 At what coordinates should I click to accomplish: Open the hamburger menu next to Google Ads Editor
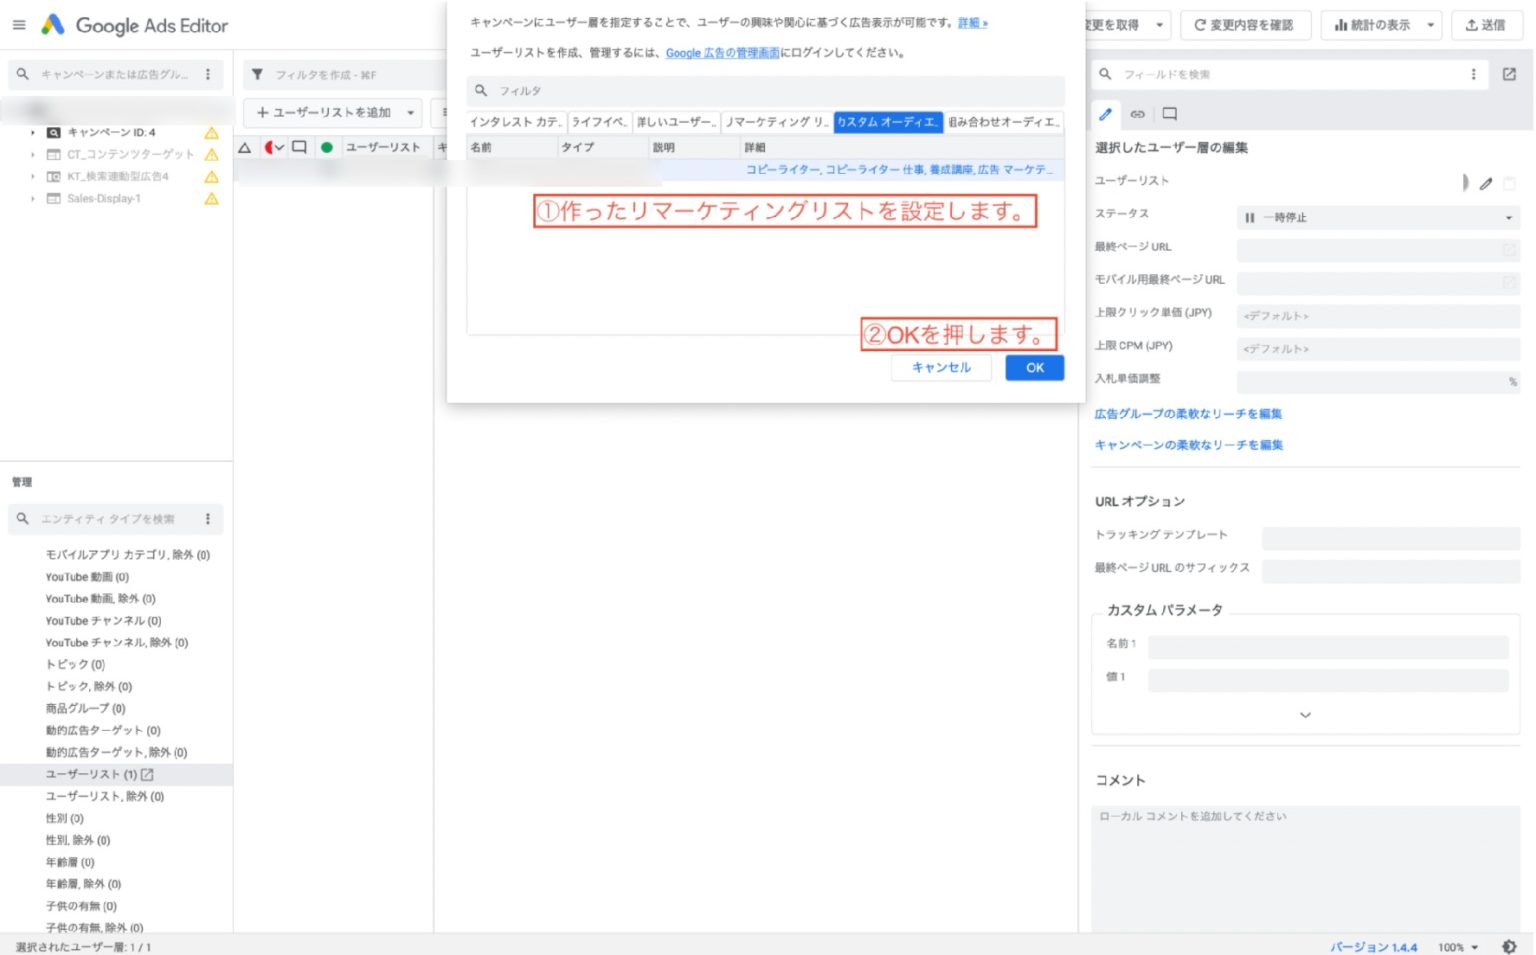(x=19, y=25)
